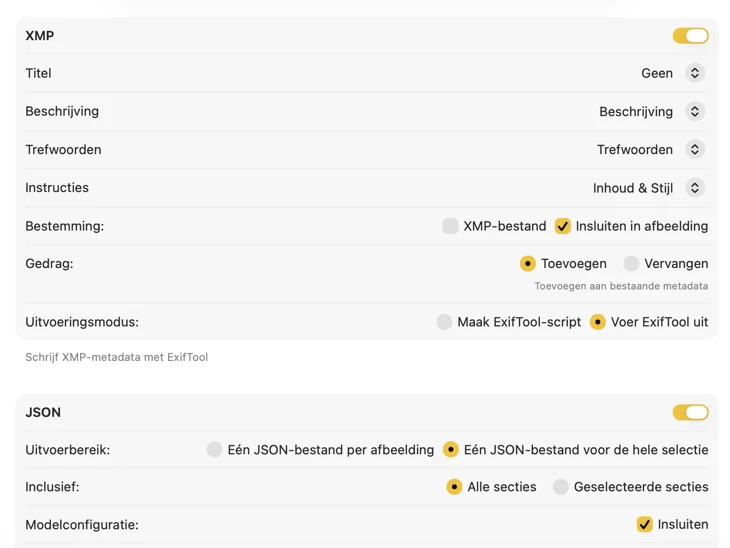Choose Eén JSON-bestand voor de hele selectie
The width and height of the screenshot is (730, 548).
click(451, 450)
